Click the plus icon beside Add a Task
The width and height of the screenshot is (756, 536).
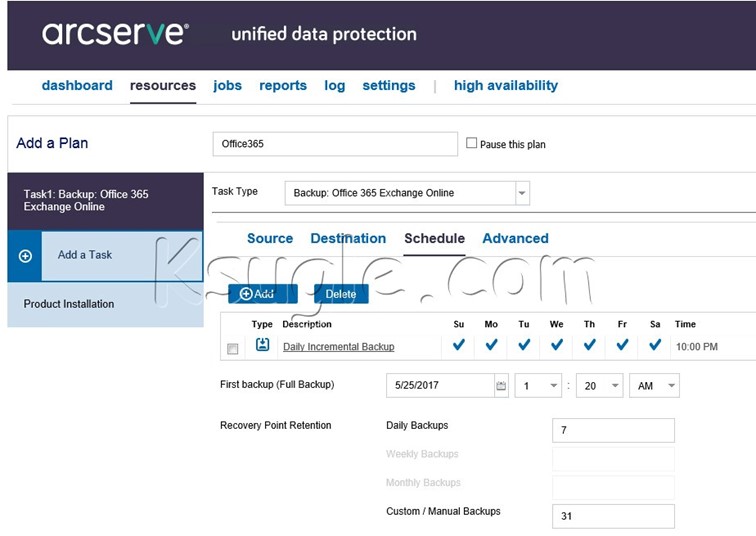point(25,256)
